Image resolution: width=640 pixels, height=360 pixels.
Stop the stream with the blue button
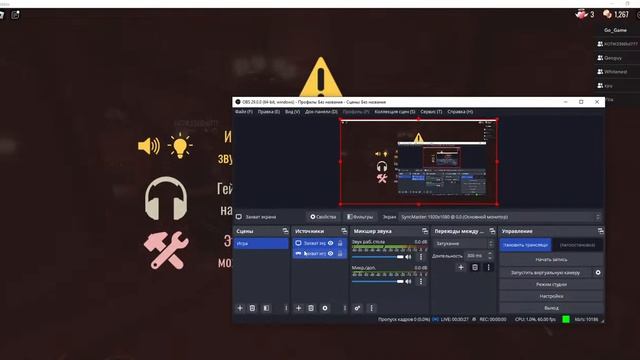click(525, 245)
